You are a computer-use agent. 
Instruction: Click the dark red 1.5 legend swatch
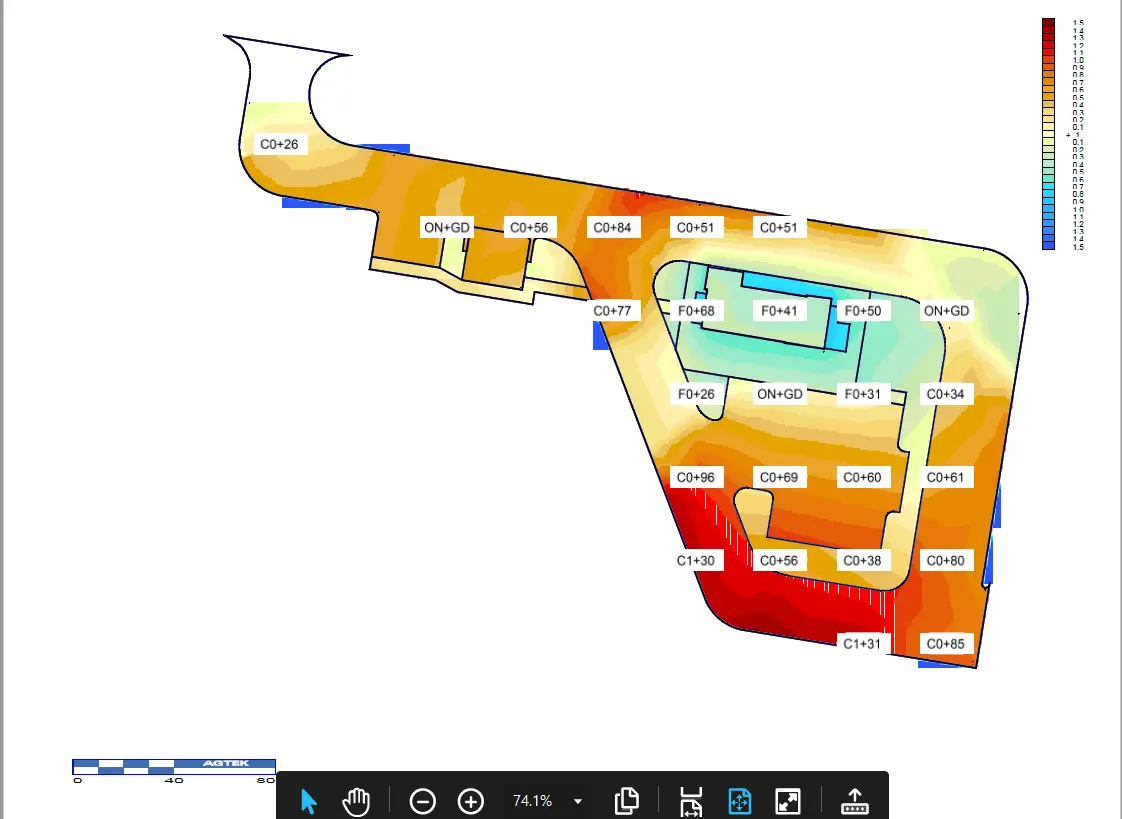(x=1048, y=22)
